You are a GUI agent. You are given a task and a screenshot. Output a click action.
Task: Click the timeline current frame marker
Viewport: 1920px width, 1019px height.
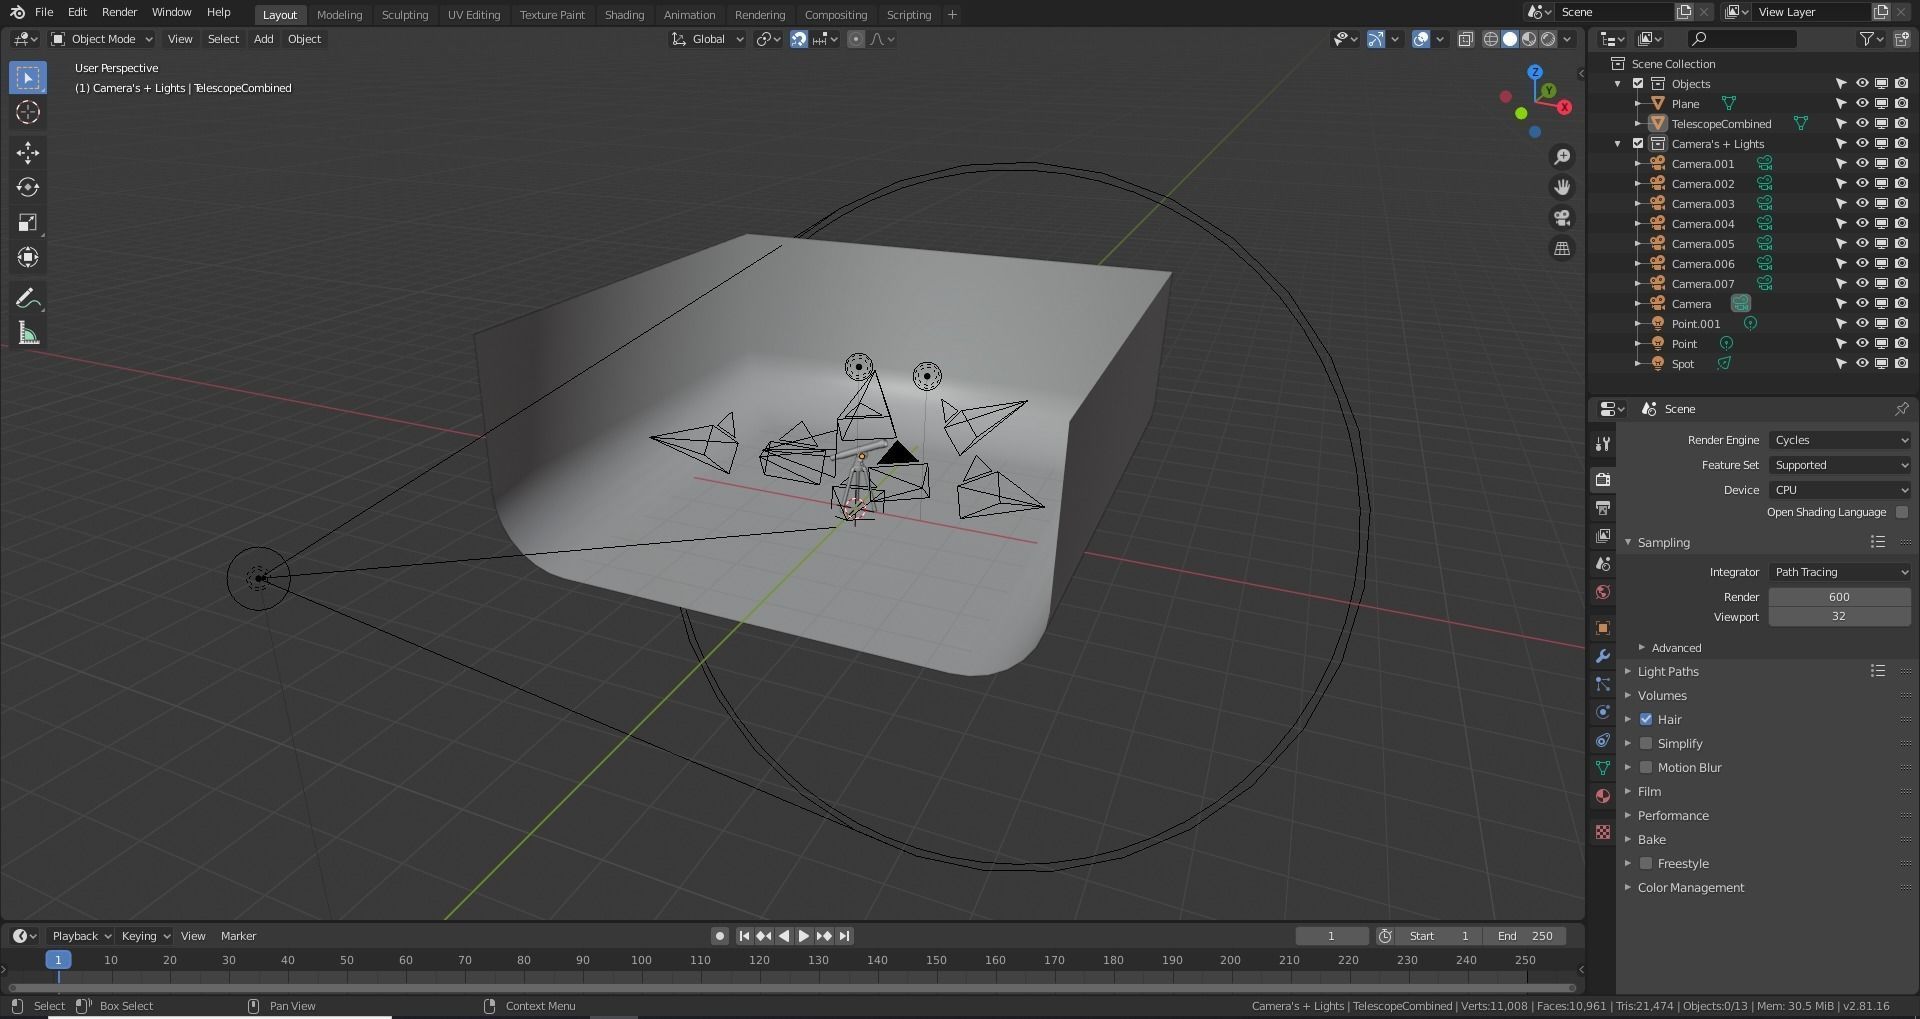point(58,960)
